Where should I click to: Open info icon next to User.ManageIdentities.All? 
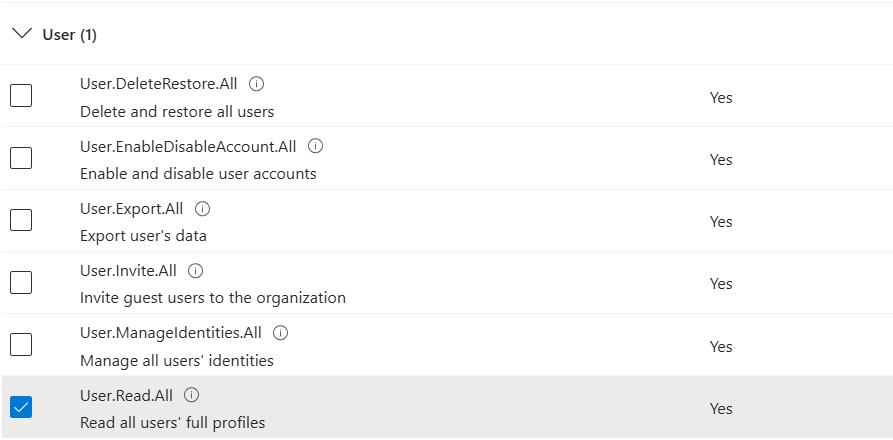pyautogui.click(x=280, y=333)
